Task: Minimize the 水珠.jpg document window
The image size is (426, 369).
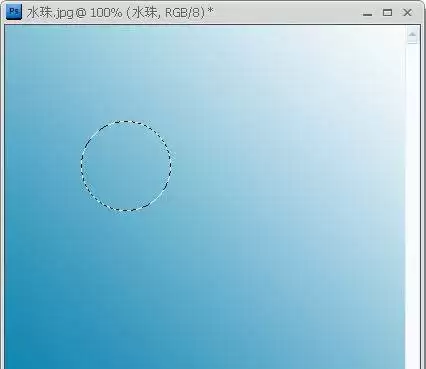Action: [367, 13]
